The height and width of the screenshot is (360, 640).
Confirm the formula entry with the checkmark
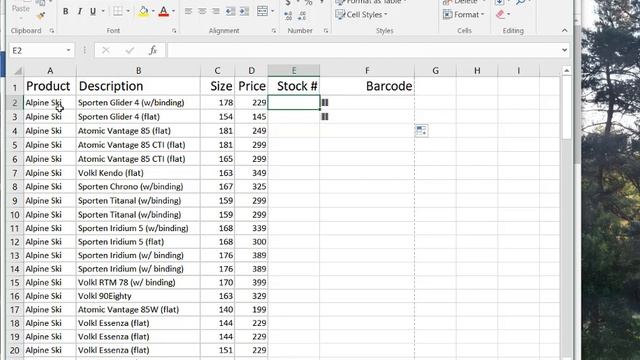(x=130, y=50)
